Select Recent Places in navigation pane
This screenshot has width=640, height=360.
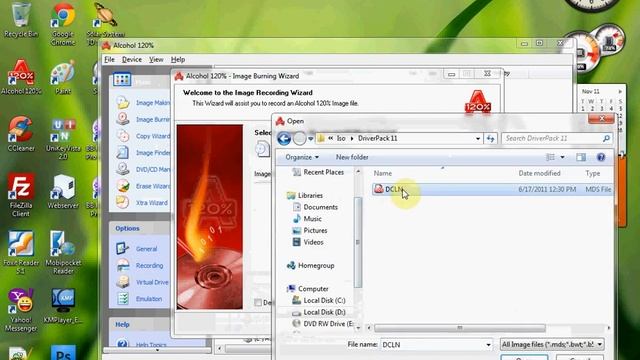tap(318, 172)
